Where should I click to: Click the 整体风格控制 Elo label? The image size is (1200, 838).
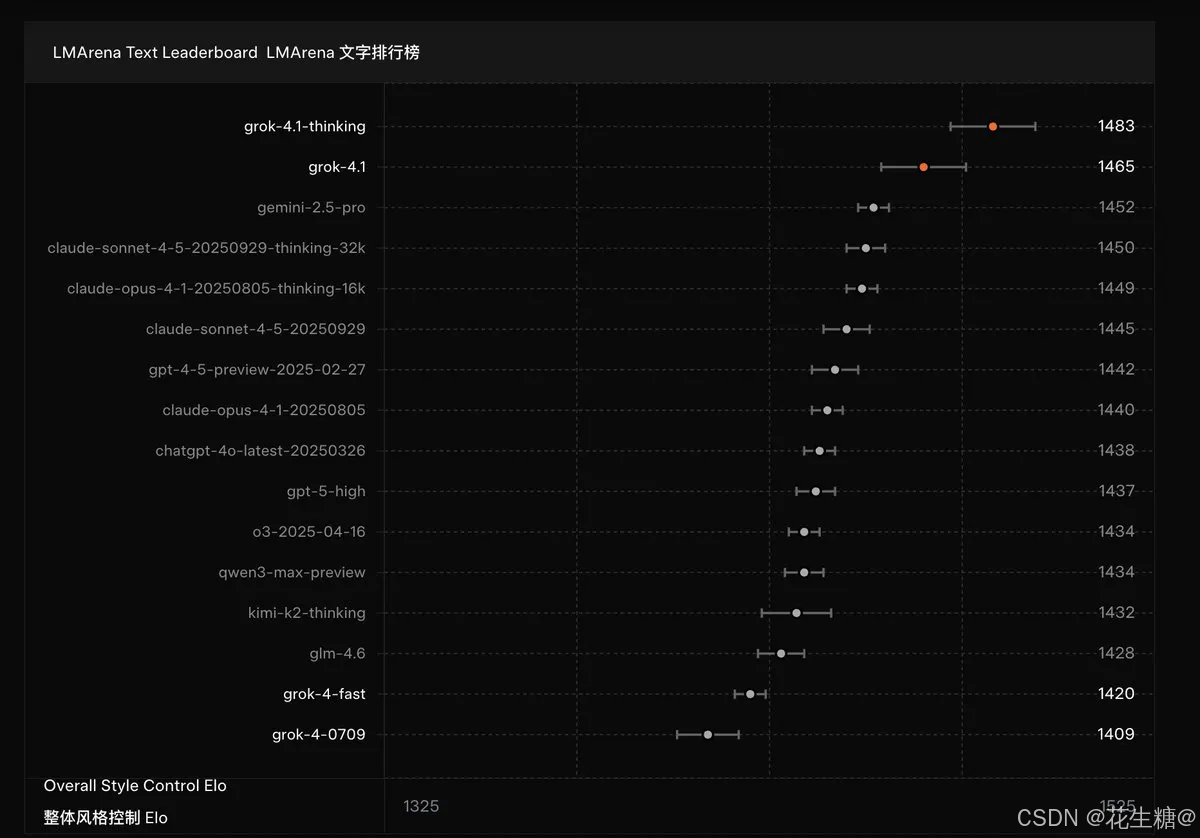(x=106, y=818)
